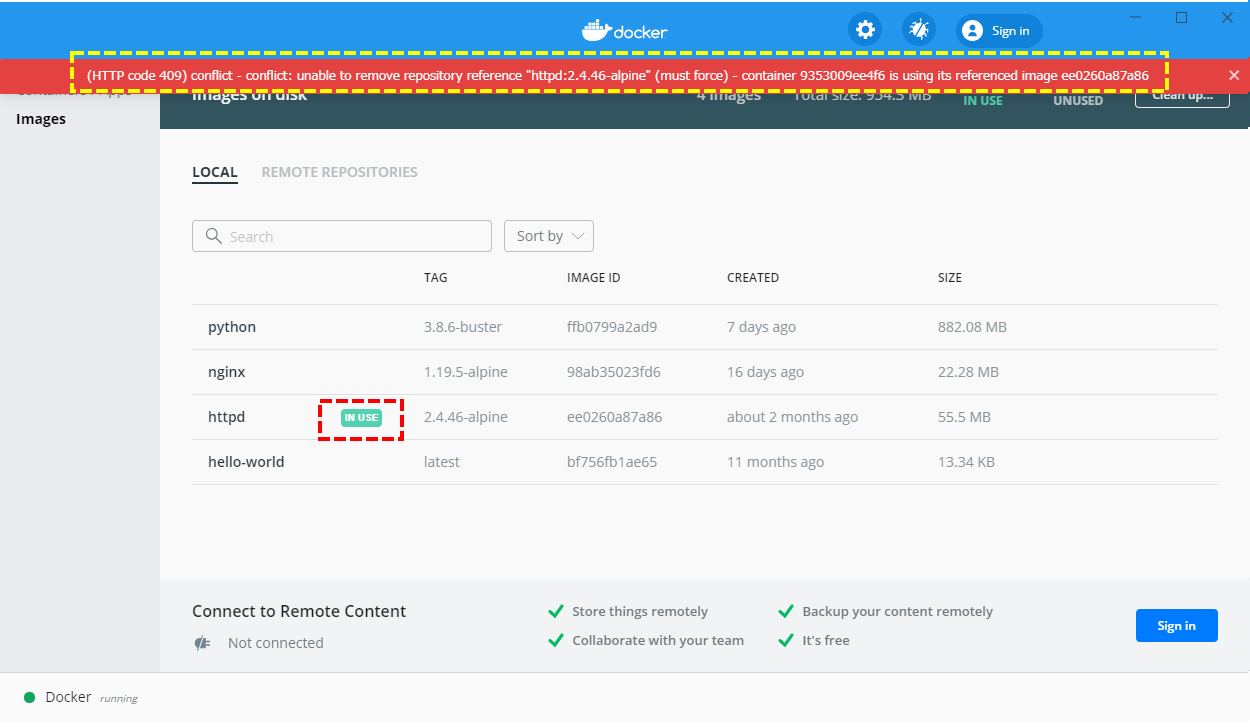Screen dimensions: 1250x727
Task: Click Sign in in the title bar
Action: 999,31
